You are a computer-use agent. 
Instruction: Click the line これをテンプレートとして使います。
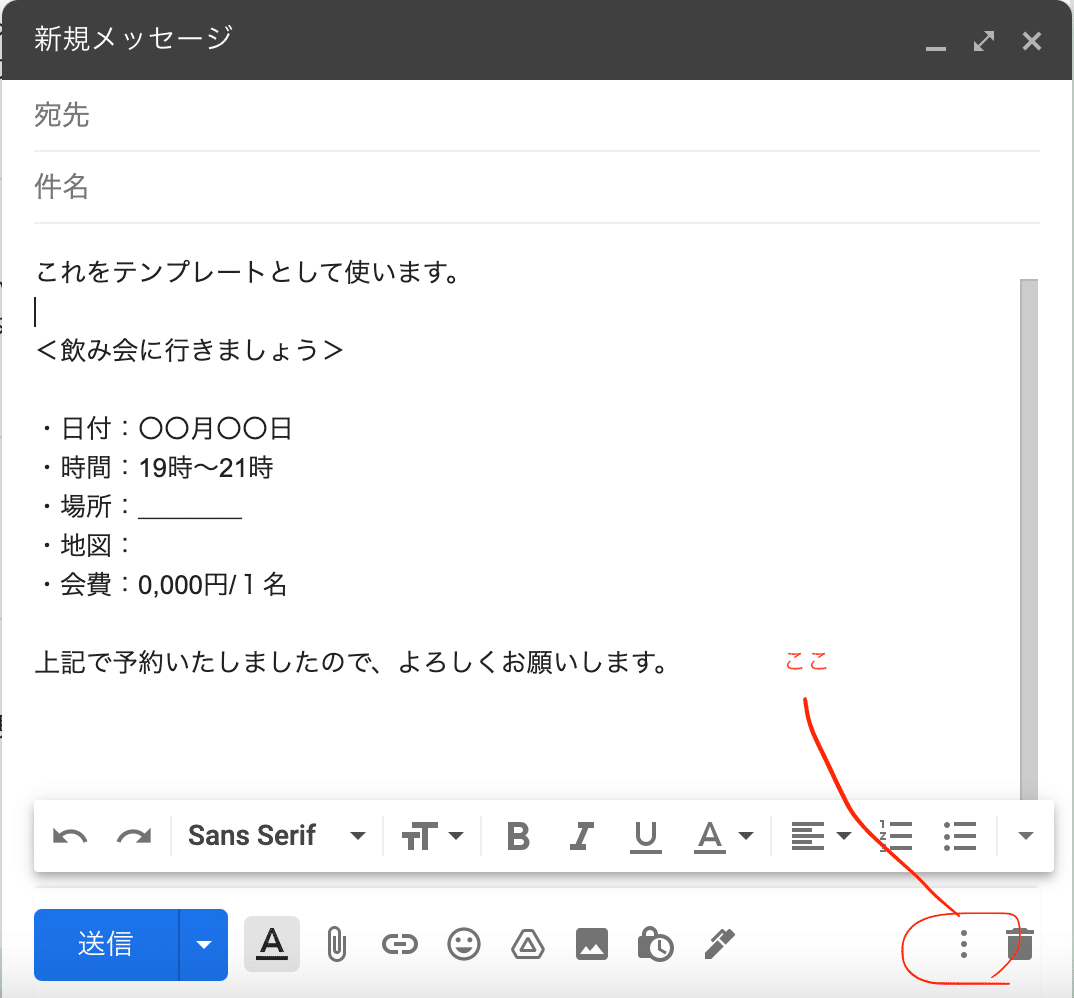[x=248, y=272]
